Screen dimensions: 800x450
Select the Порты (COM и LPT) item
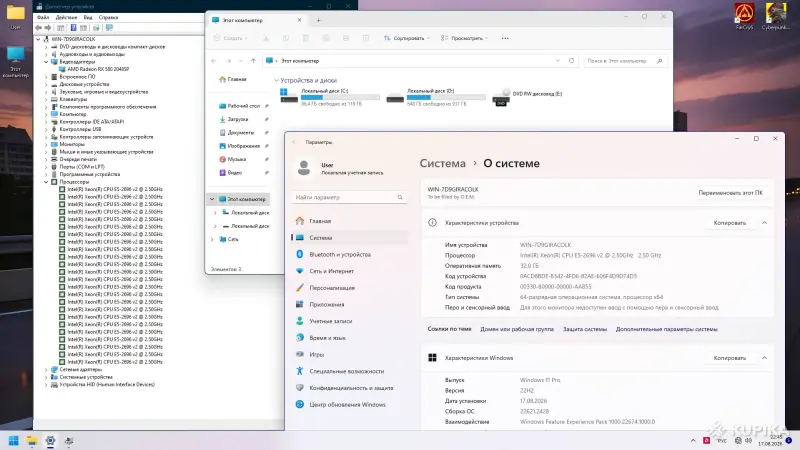coord(82,167)
